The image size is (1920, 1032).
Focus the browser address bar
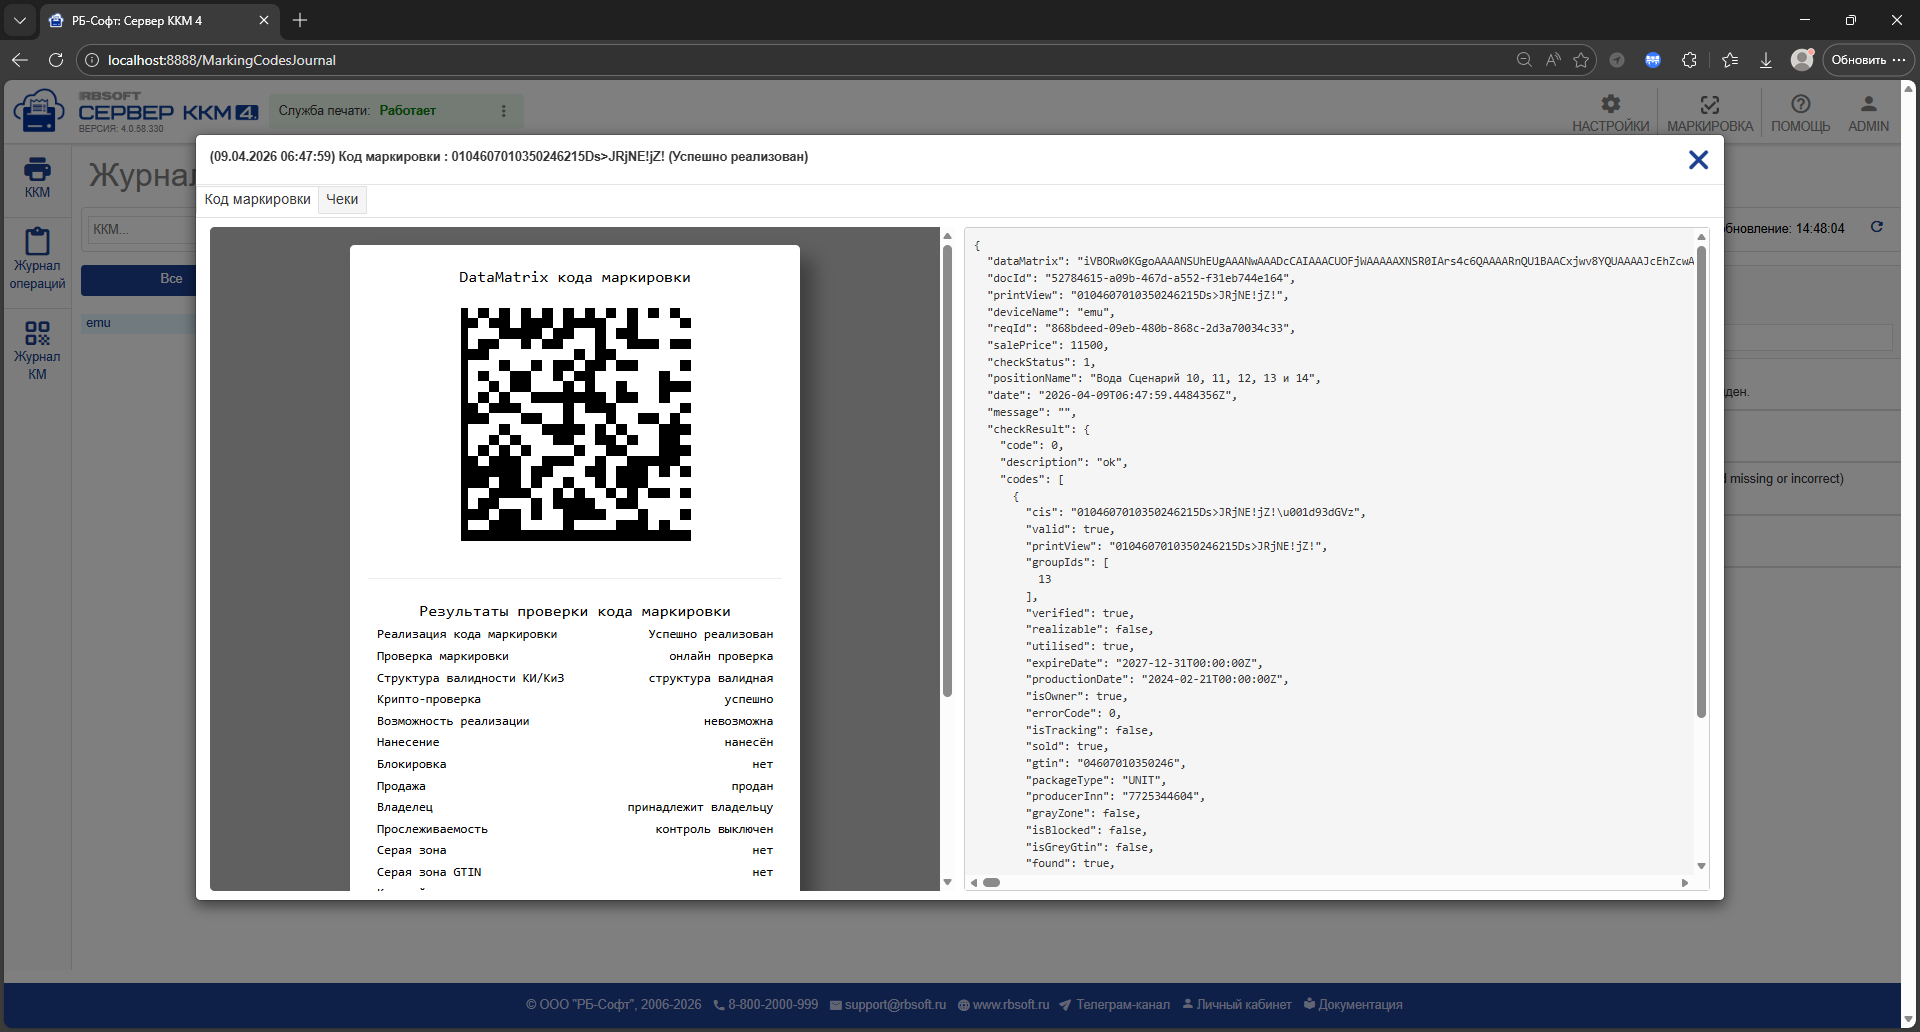coord(800,60)
